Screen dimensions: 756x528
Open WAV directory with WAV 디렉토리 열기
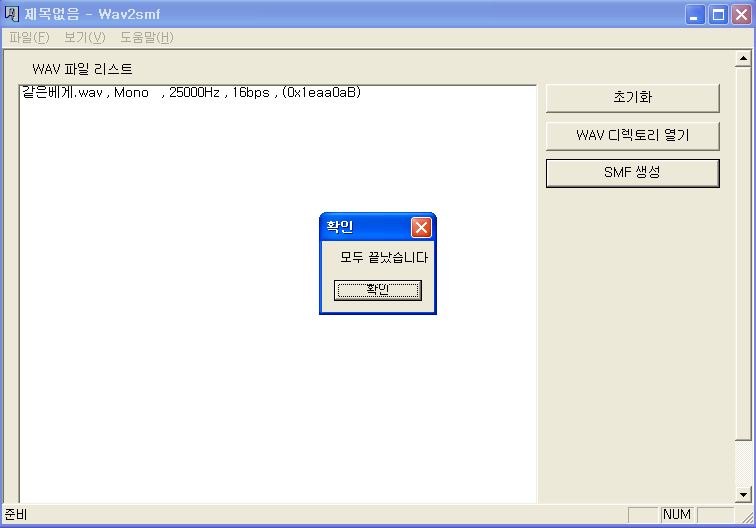coord(632,135)
